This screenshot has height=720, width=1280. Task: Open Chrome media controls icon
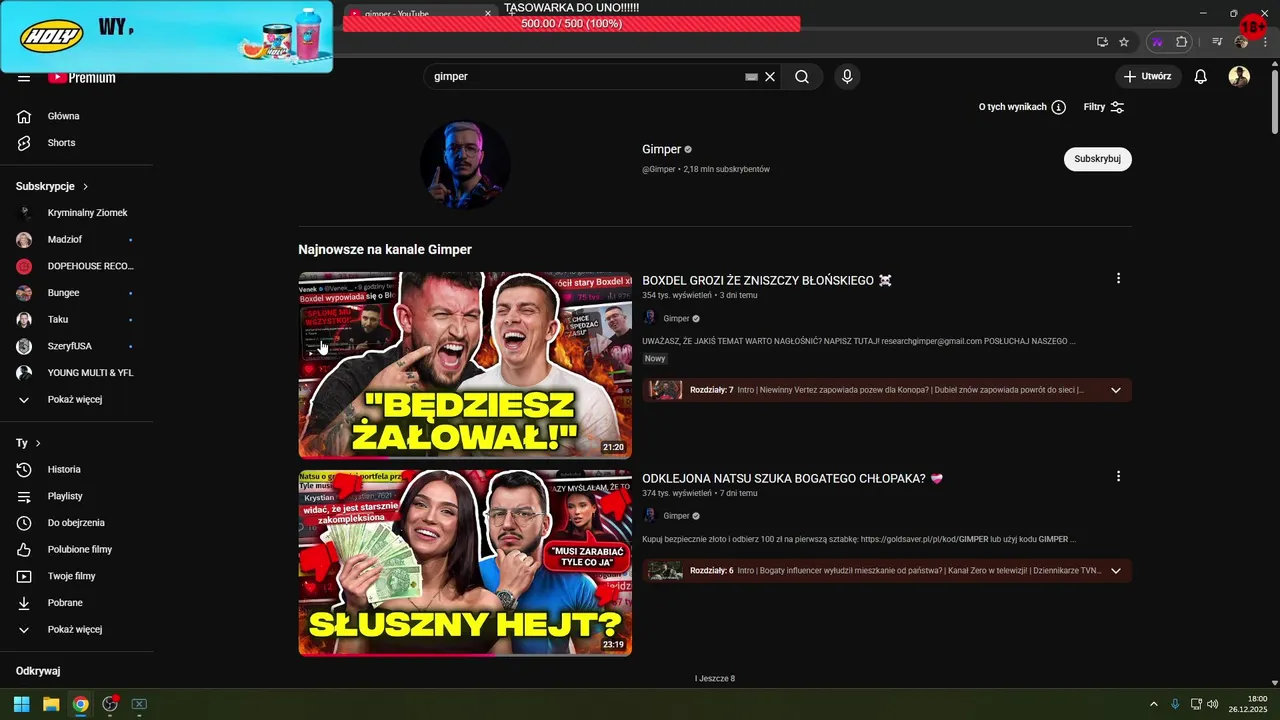click(x=1217, y=42)
